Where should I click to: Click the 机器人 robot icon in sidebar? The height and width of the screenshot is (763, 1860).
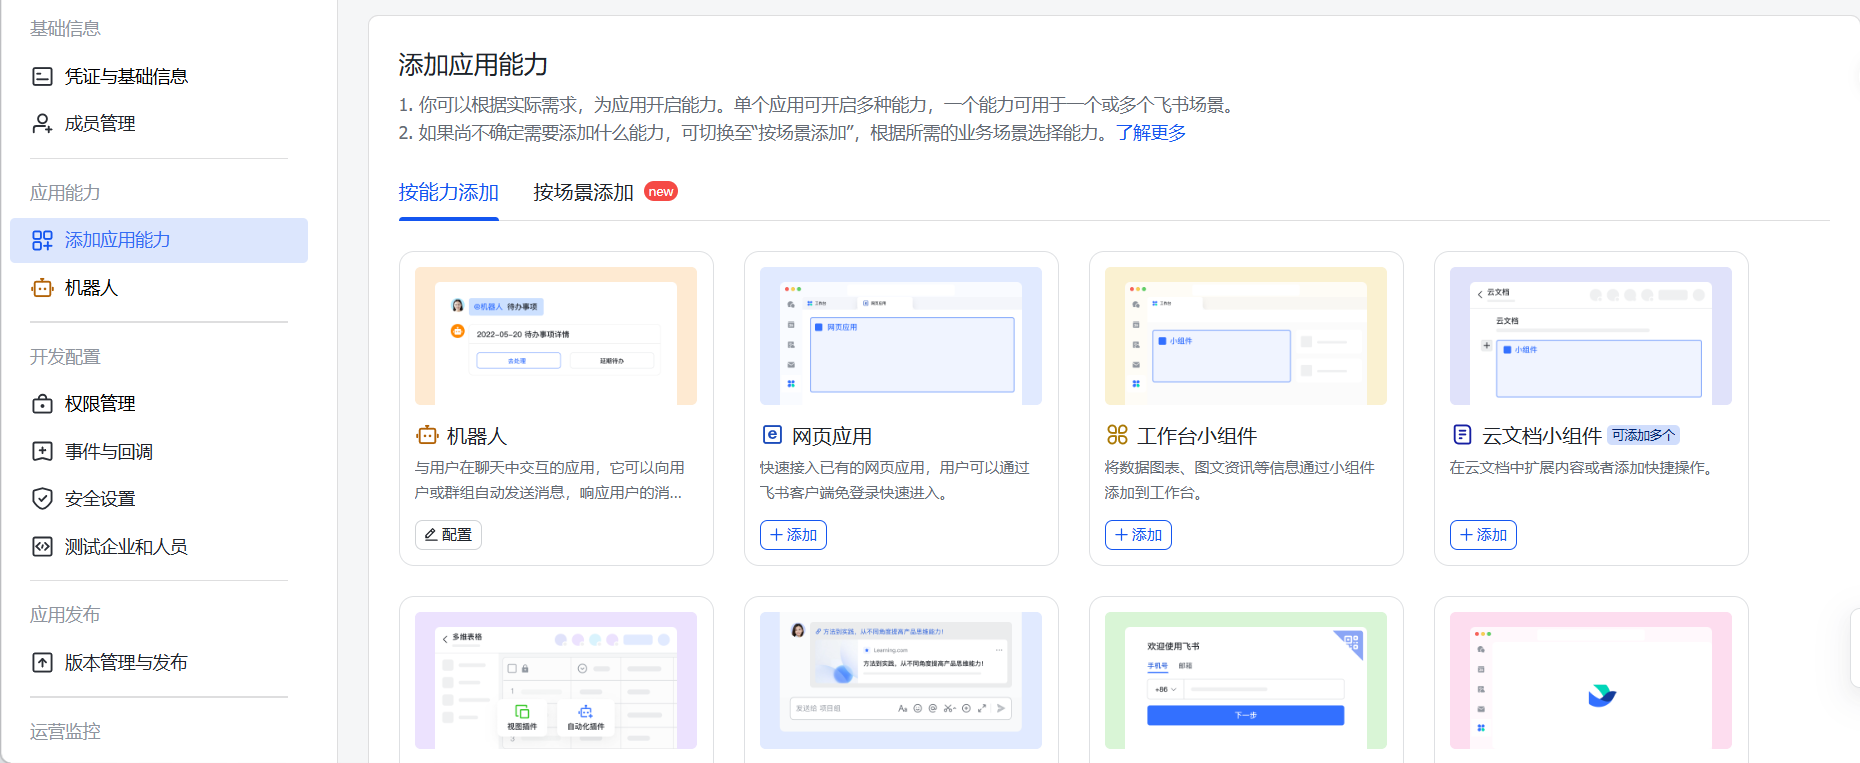(x=42, y=288)
